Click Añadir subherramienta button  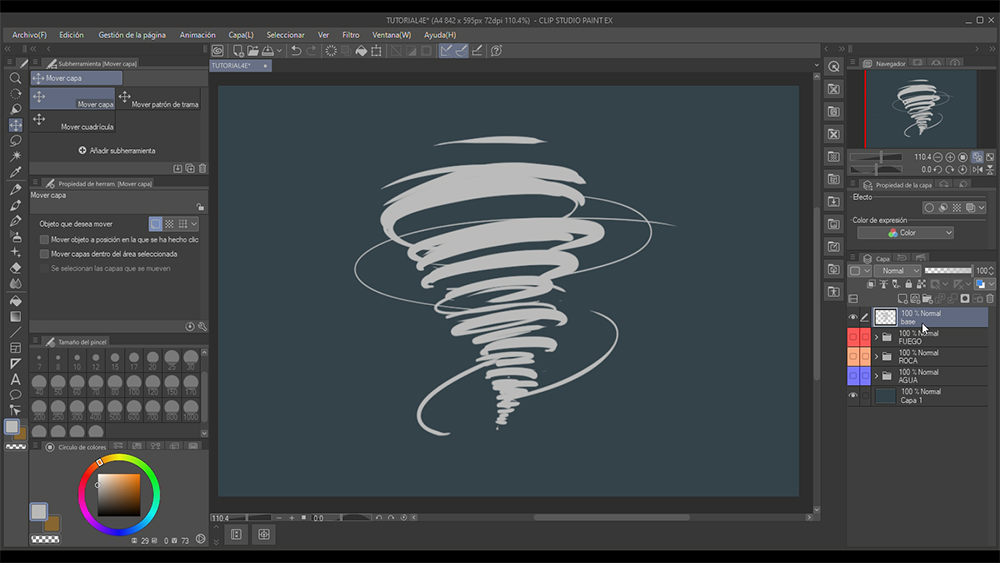coord(116,151)
